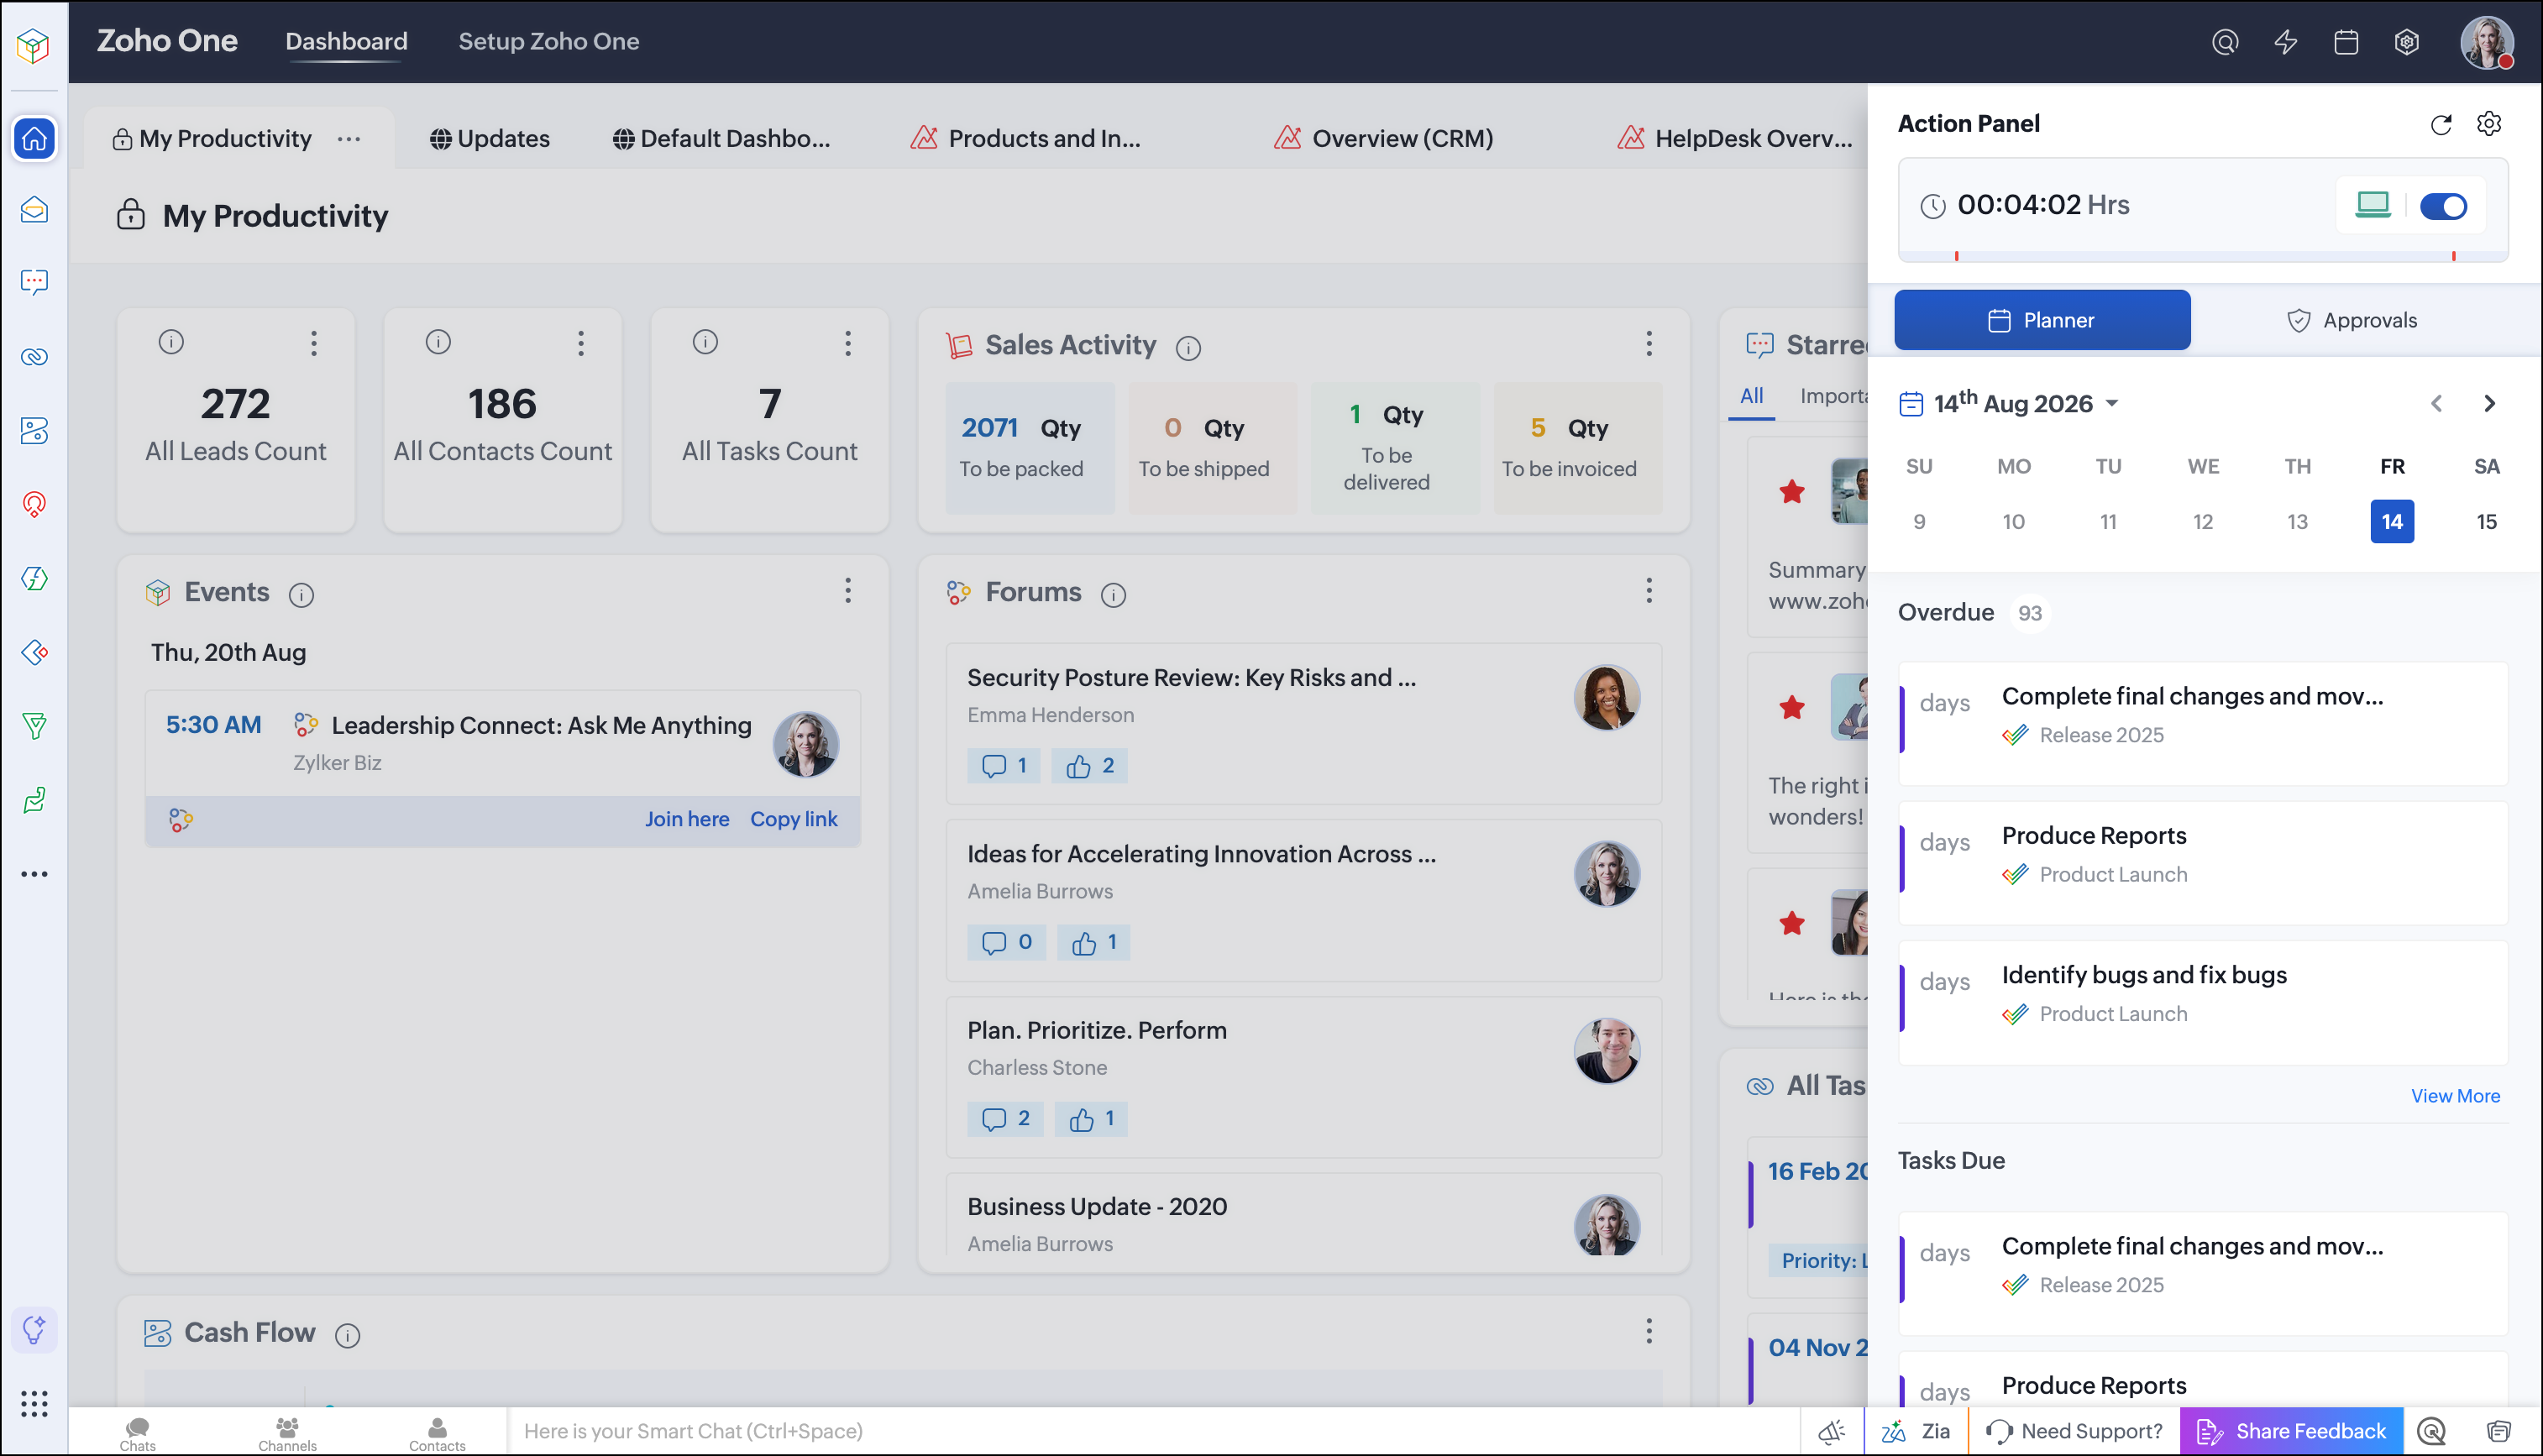Click Share Feedback button
Screen dimensions: 2543x1456
point(2291,1431)
